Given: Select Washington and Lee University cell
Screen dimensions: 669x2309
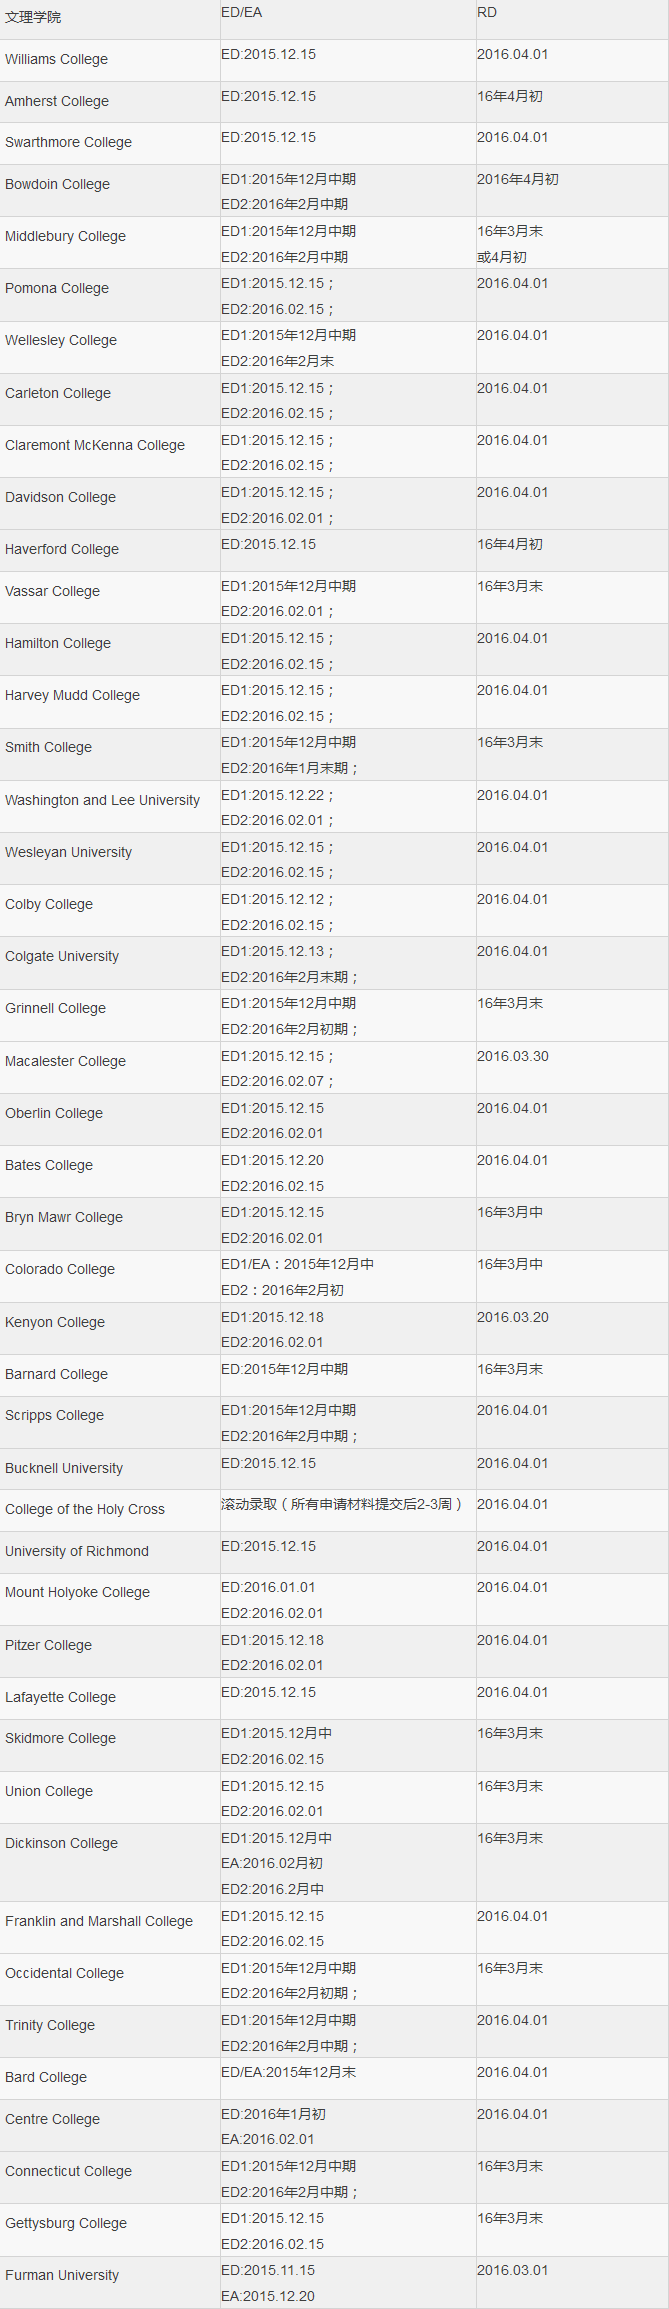Looking at the screenshot, I should [x=102, y=800].
